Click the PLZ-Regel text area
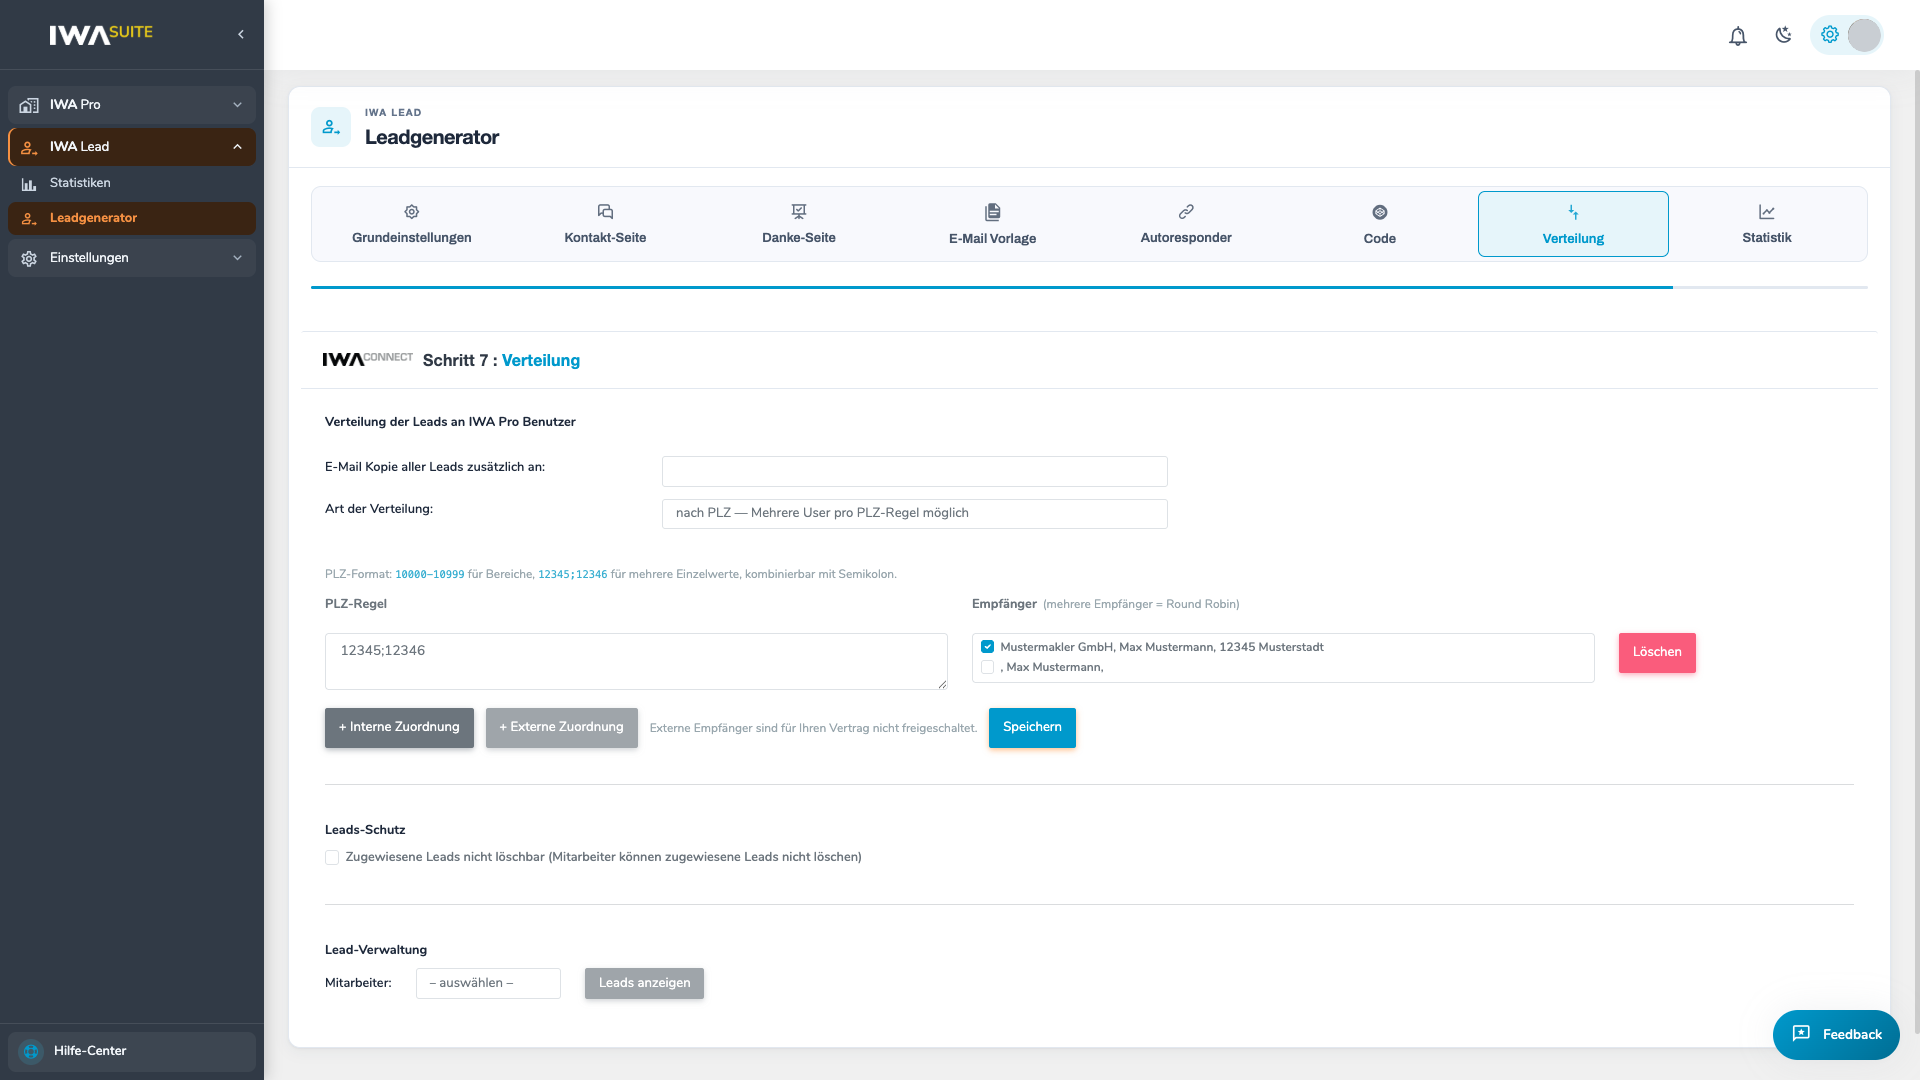This screenshot has height=1080, width=1920. (636, 661)
